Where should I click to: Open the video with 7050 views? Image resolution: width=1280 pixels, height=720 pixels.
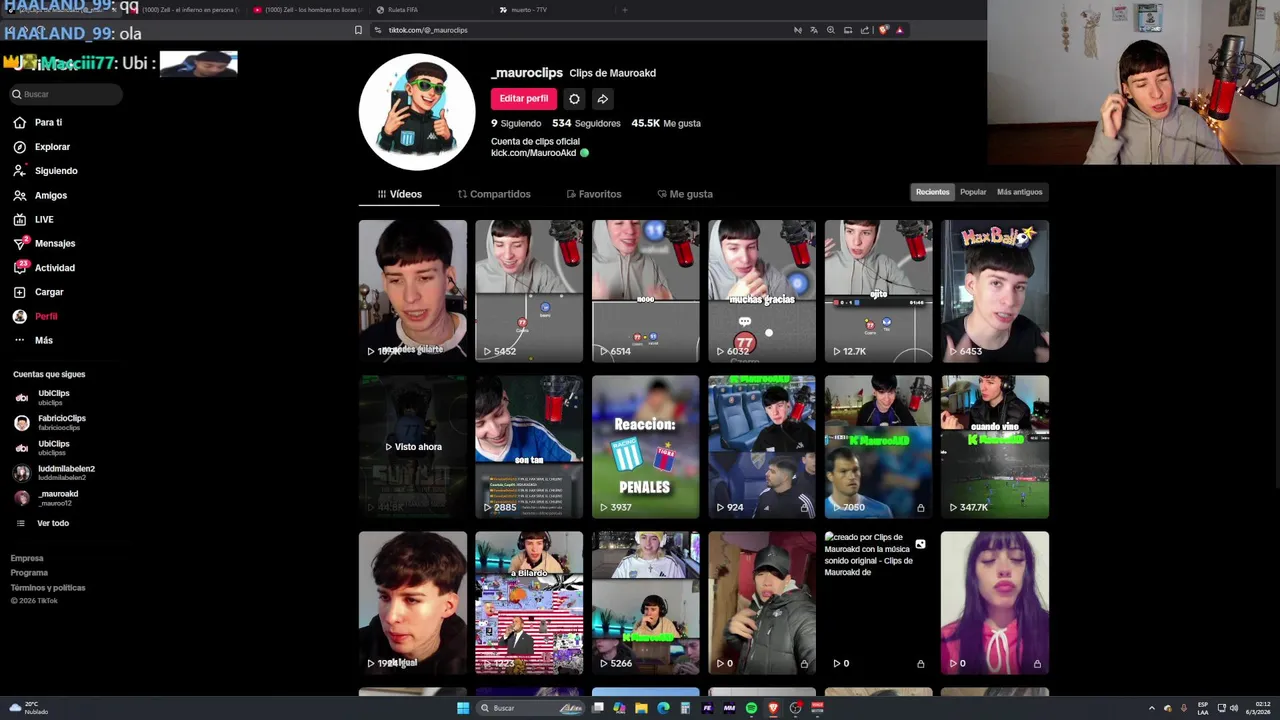point(878,447)
